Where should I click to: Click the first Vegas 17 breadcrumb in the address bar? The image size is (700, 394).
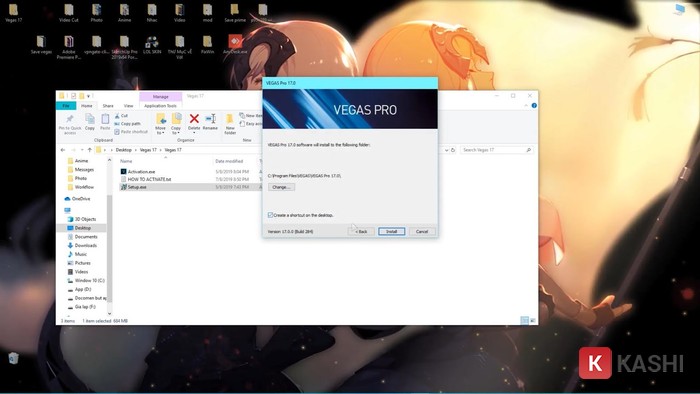click(x=148, y=150)
